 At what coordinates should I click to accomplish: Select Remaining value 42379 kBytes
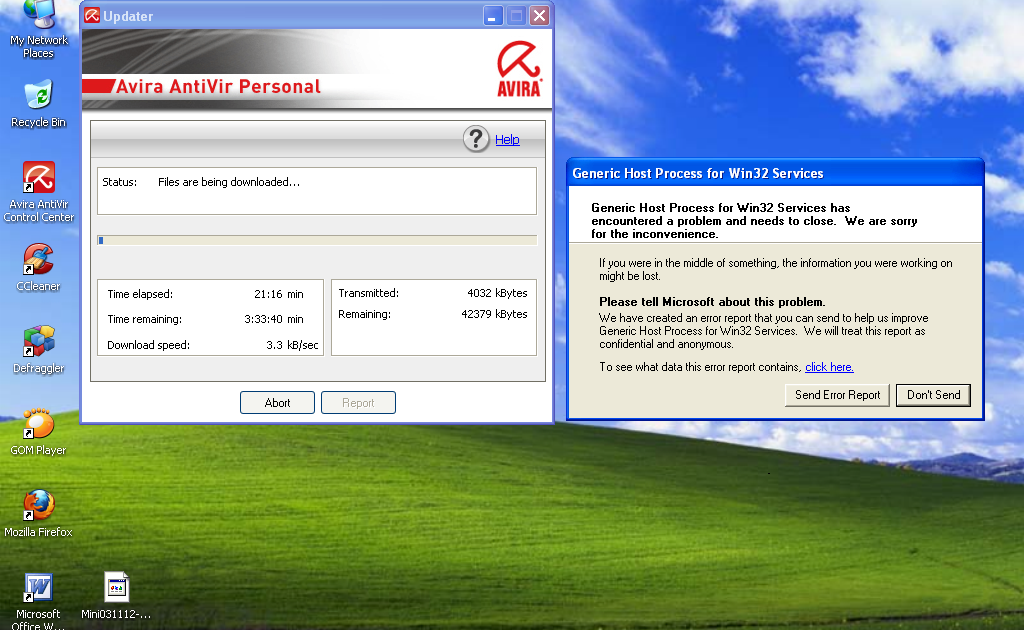494,314
